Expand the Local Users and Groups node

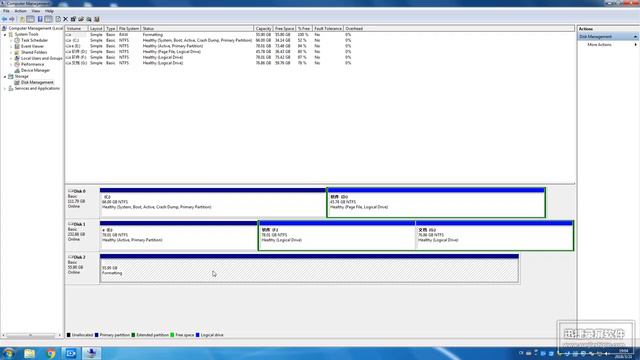(x=11, y=58)
